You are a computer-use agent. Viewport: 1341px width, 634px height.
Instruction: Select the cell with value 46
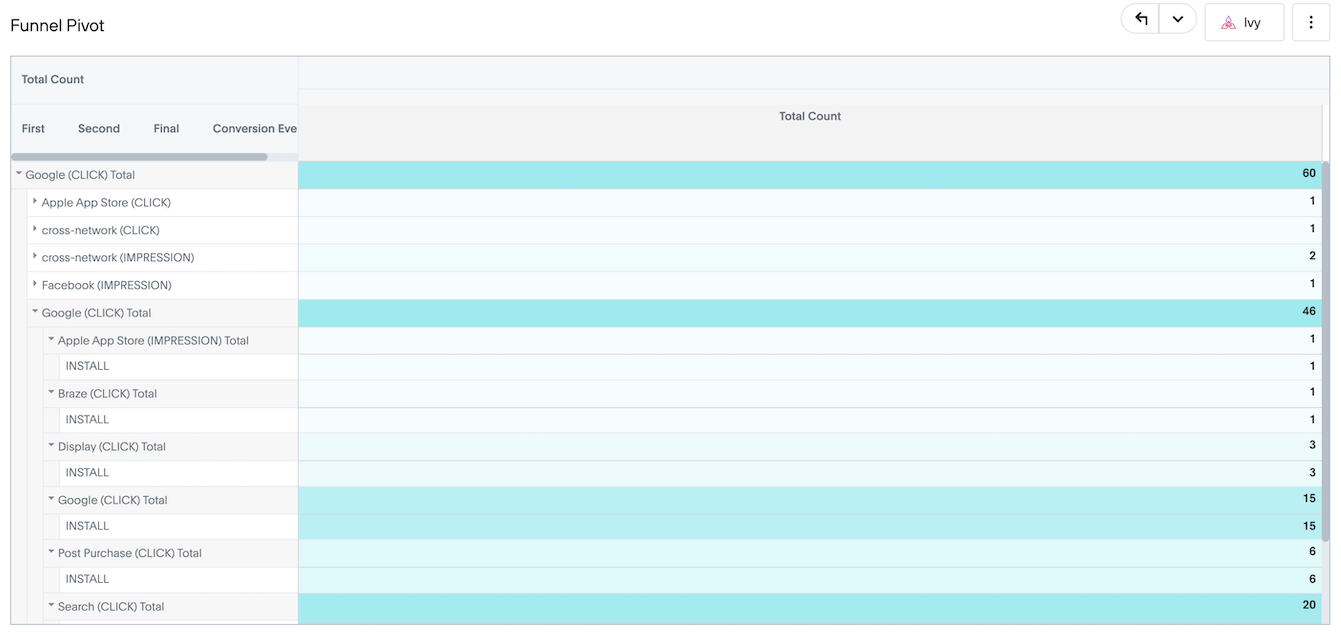click(x=810, y=312)
